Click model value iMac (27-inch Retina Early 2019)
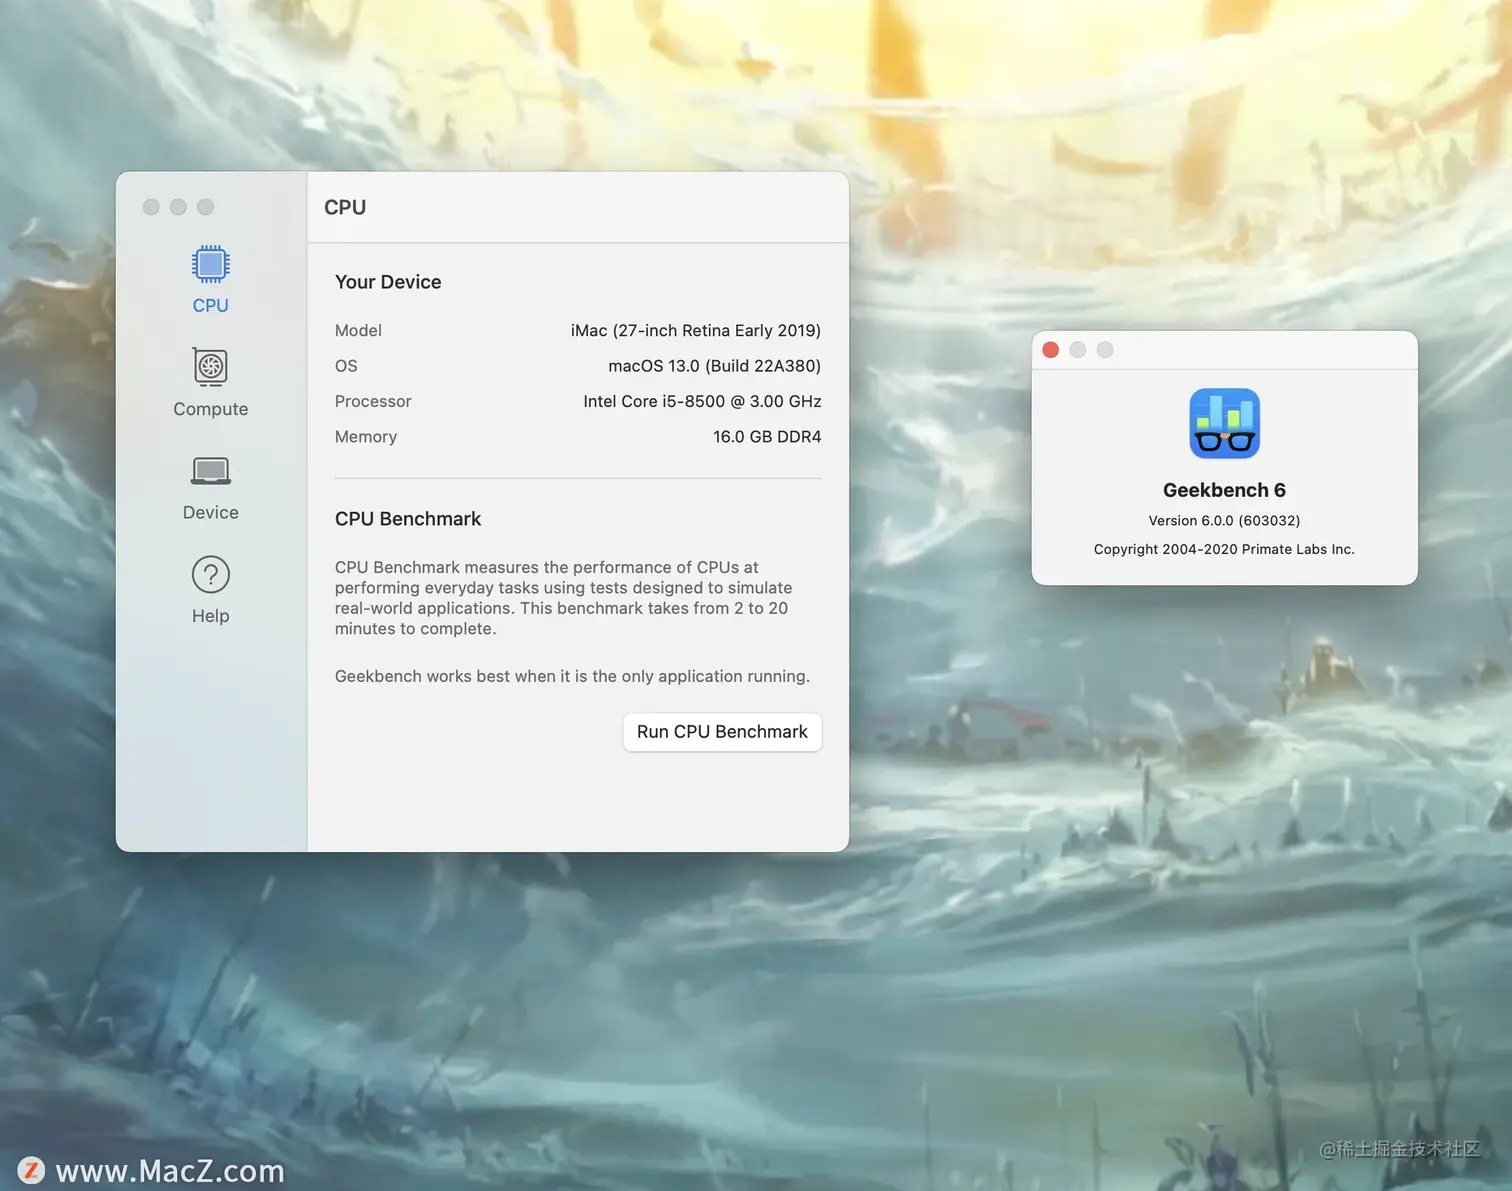Viewport: 1512px width, 1191px height. pyautogui.click(x=696, y=330)
